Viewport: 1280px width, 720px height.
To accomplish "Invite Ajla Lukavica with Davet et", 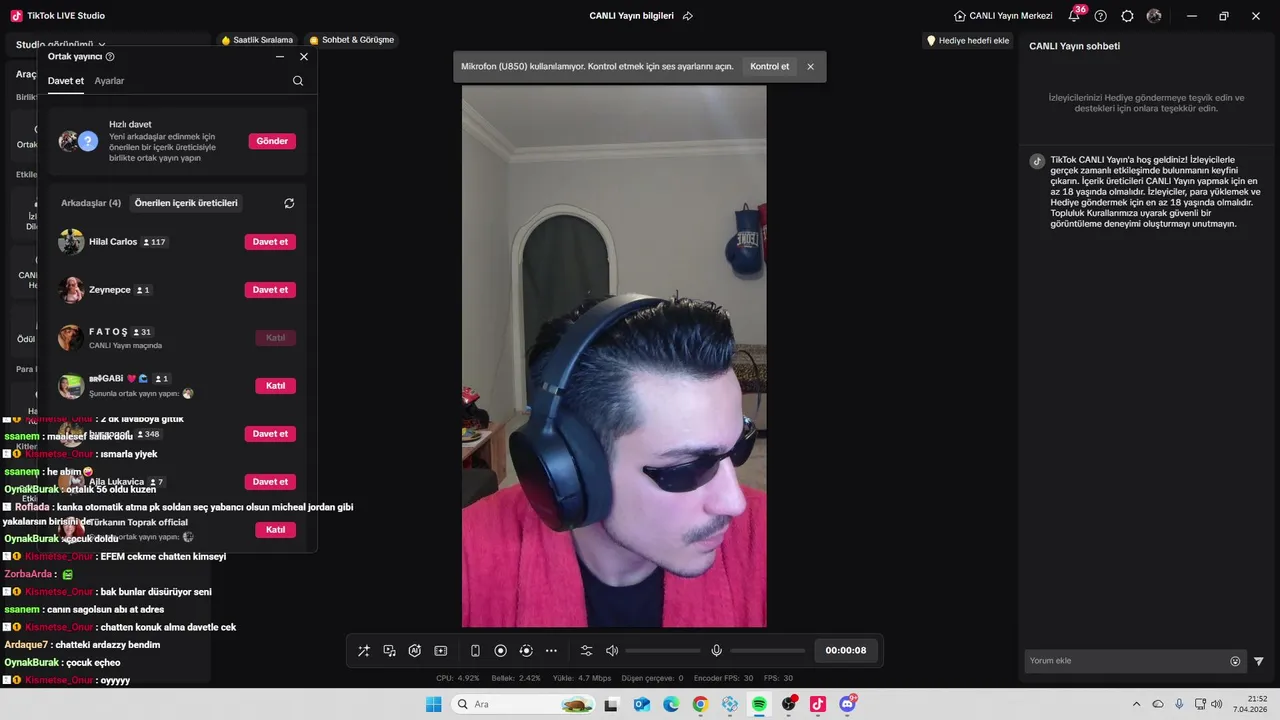I will pos(270,482).
